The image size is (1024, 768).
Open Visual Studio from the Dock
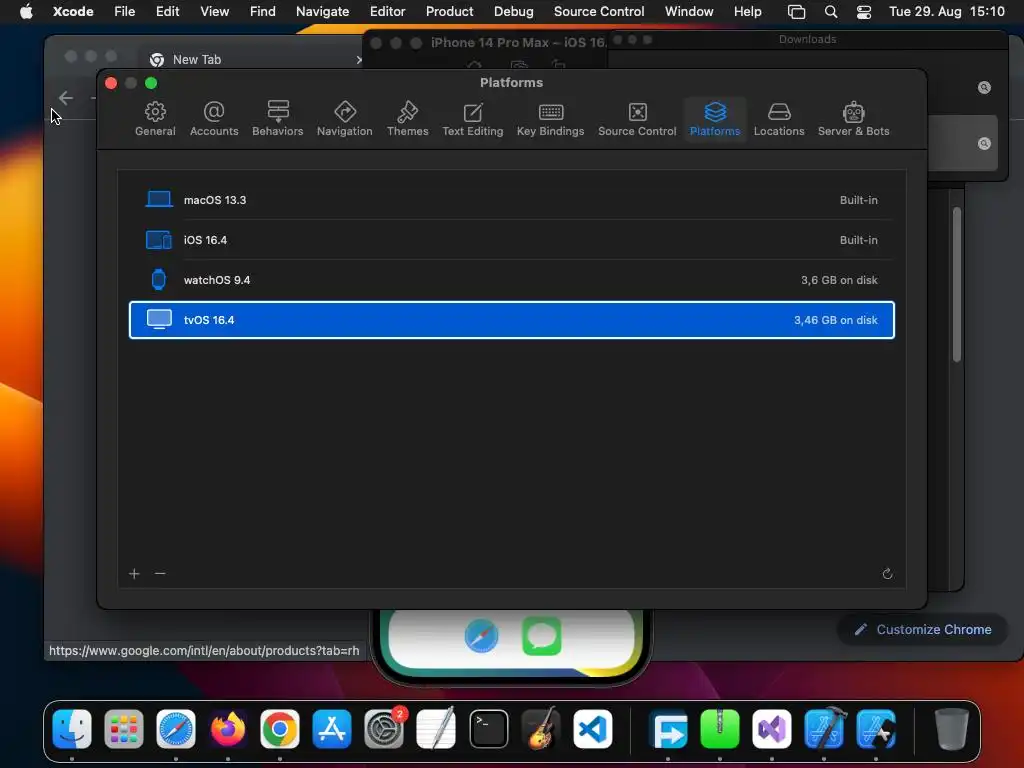pos(772,729)
